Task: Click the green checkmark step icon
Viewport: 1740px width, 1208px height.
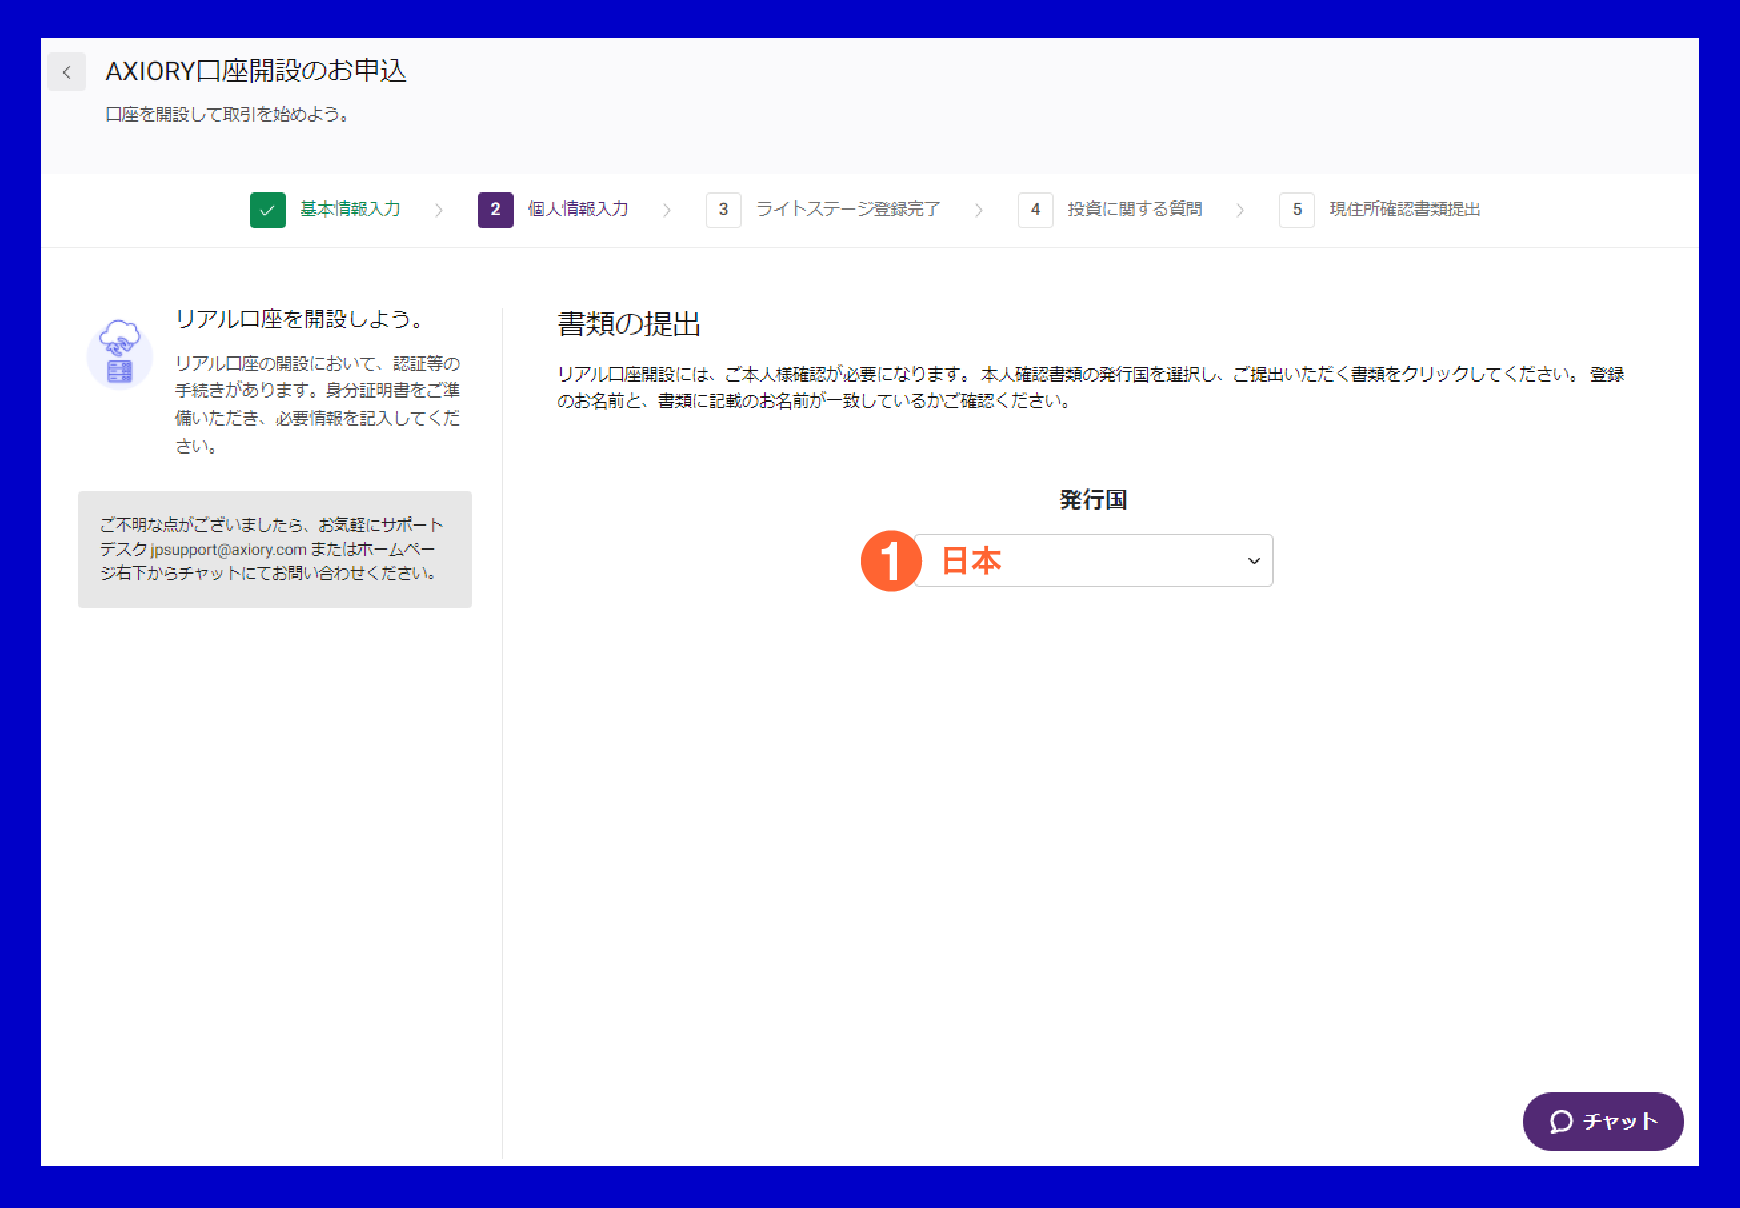Action: pyautogui.click(x=268, y=210)
